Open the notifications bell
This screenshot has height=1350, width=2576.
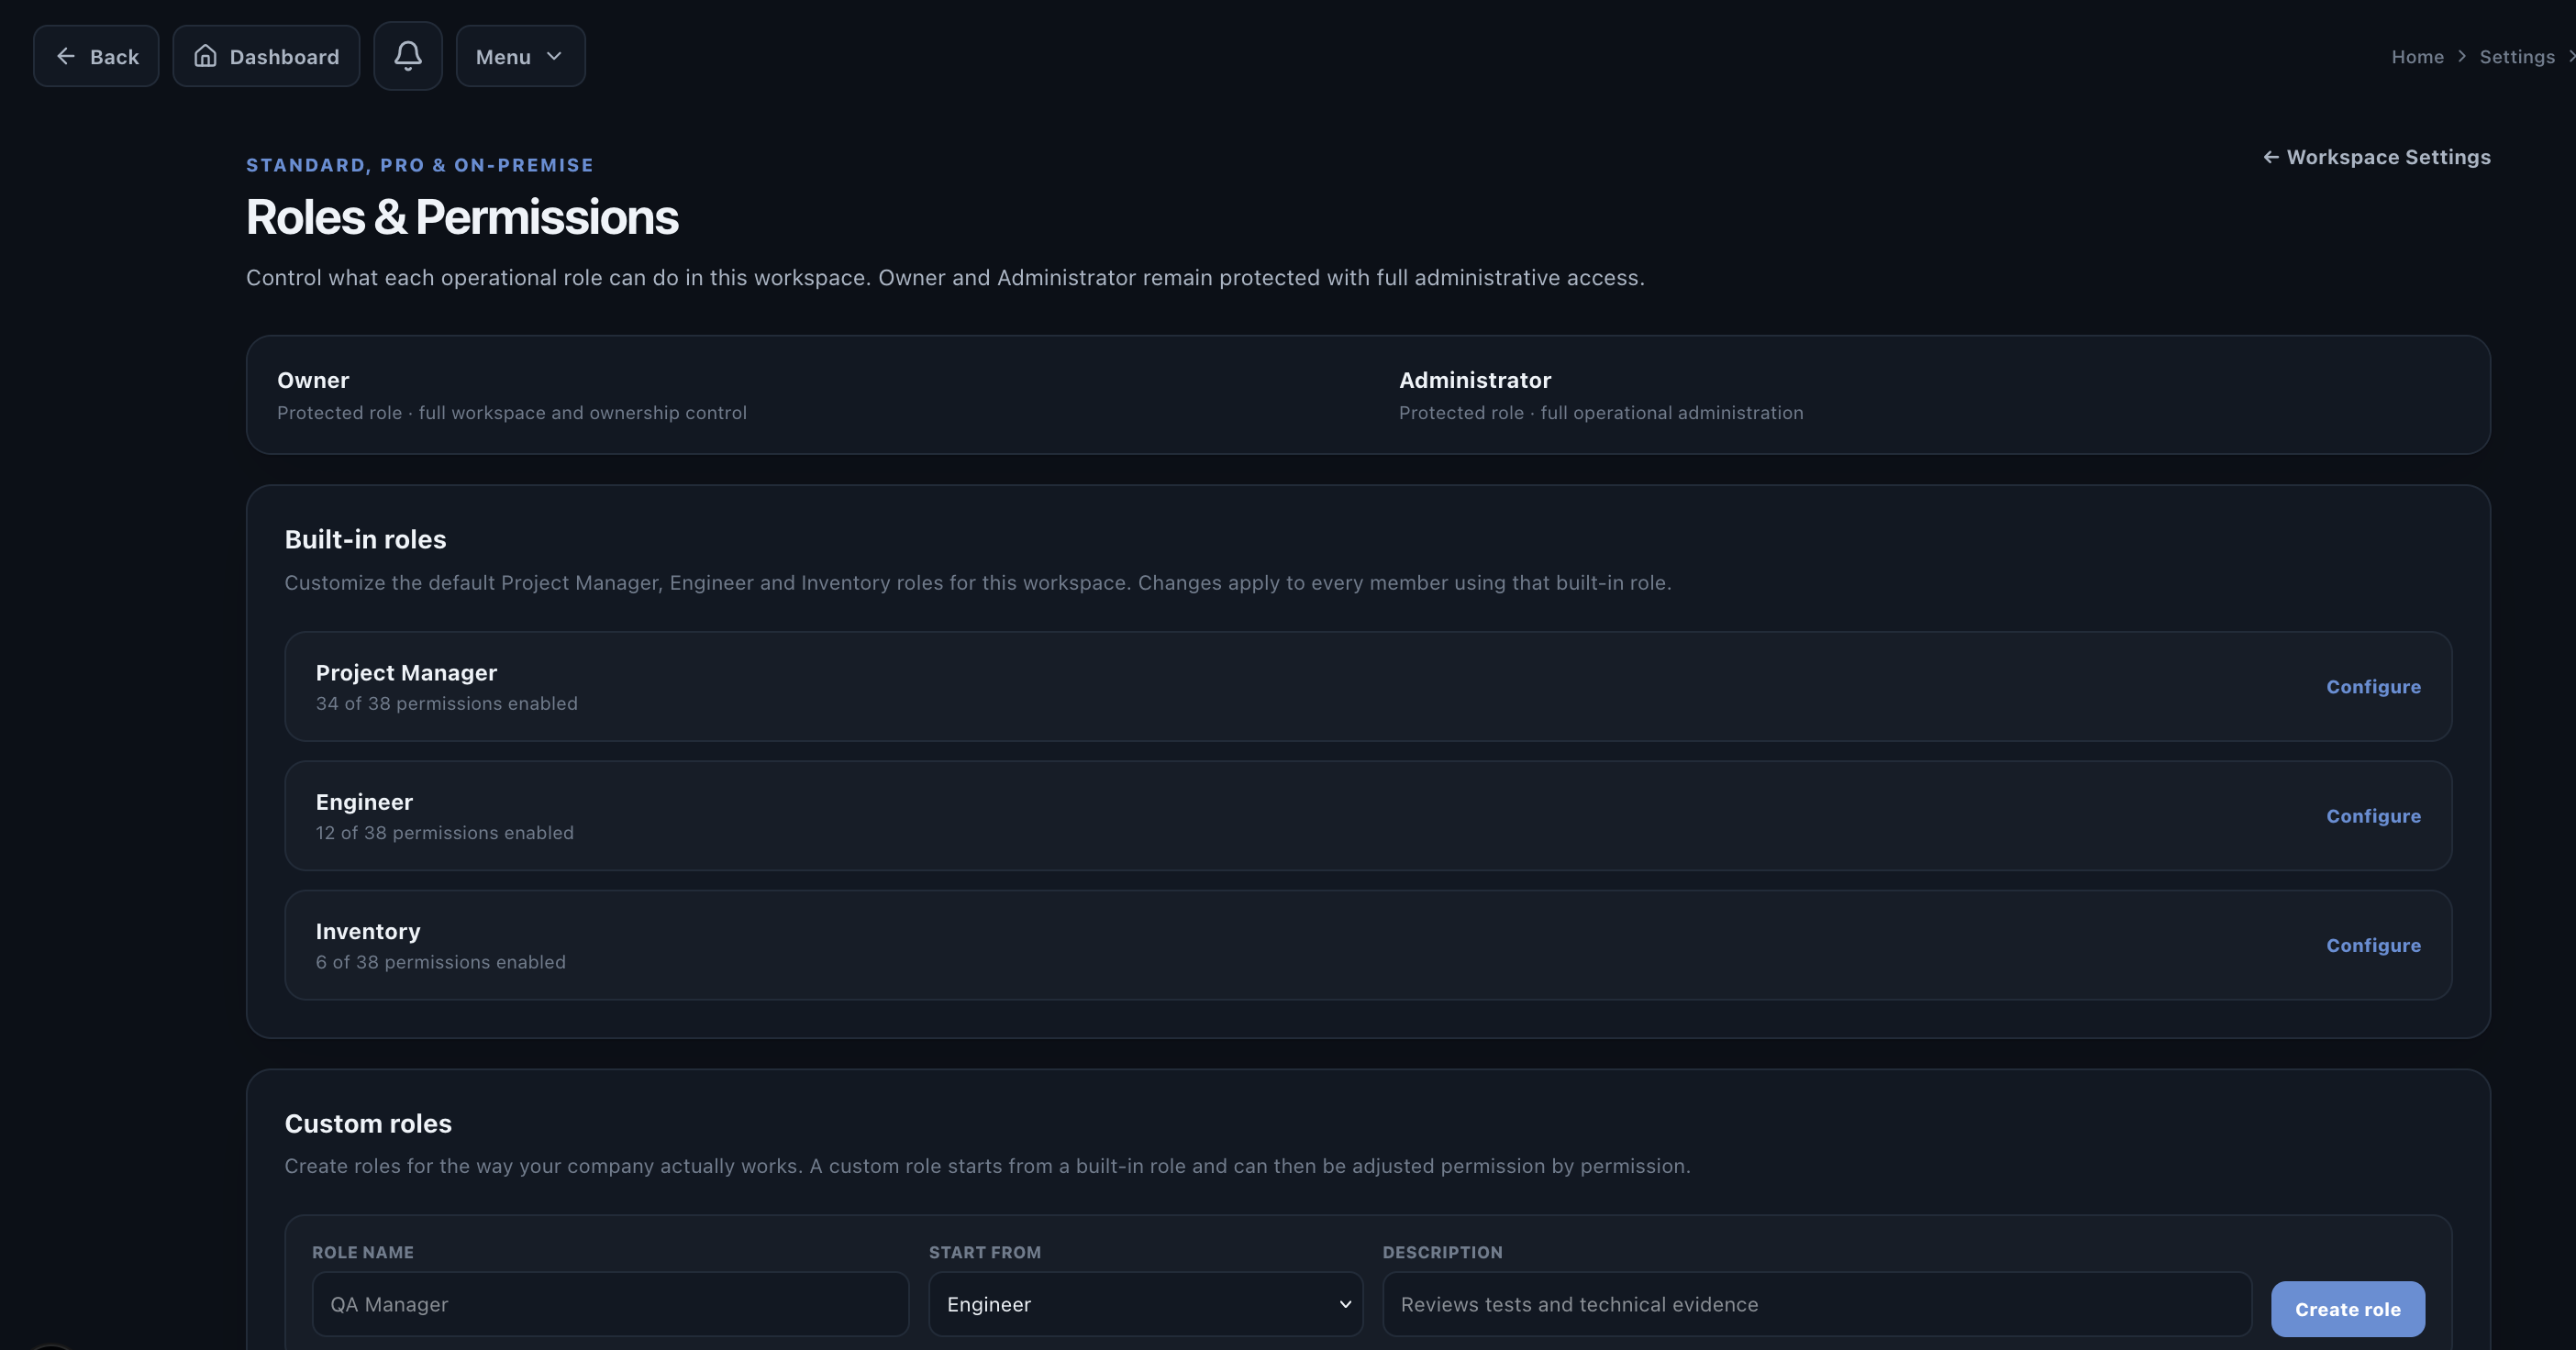408,56
